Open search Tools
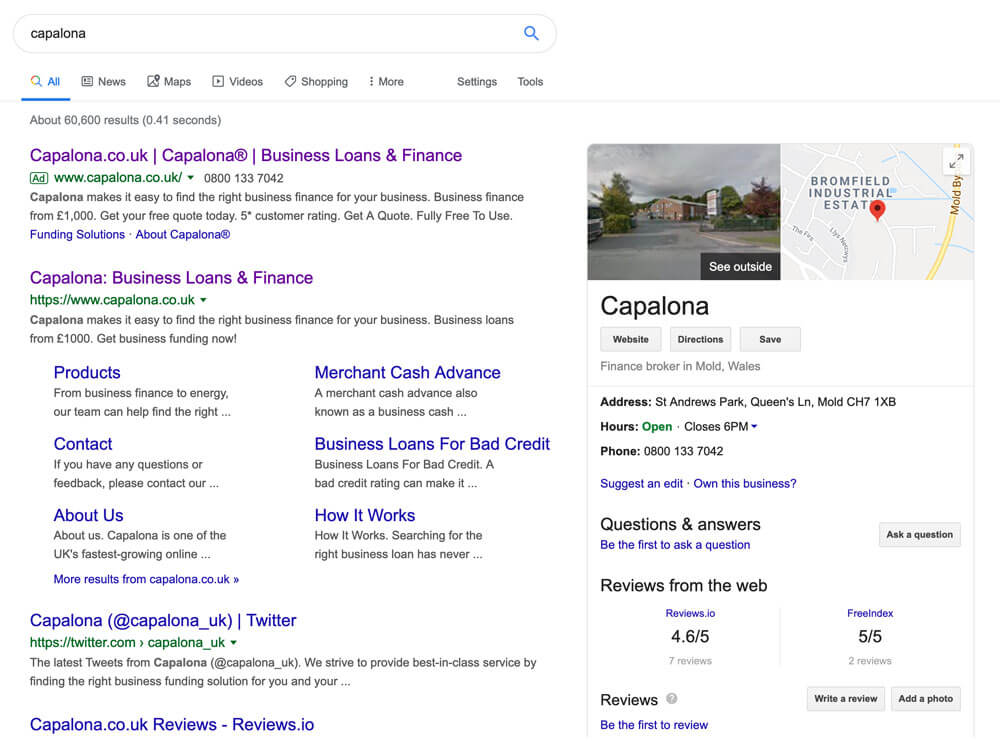Image resolution: width=1000 pixels, height=741 pixels. pyautogui.click(x=530, y=82)
